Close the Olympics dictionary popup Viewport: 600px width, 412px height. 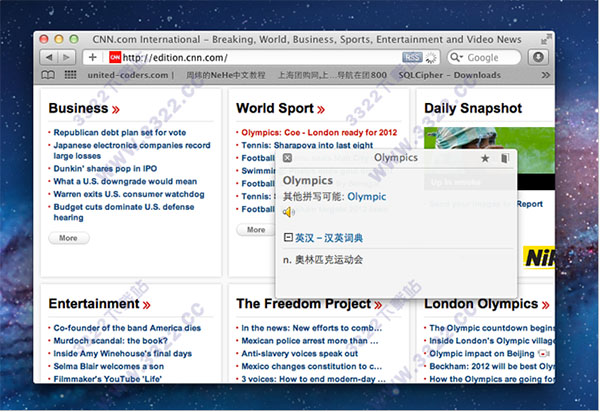pyautogui.click(x=287, y=158)
